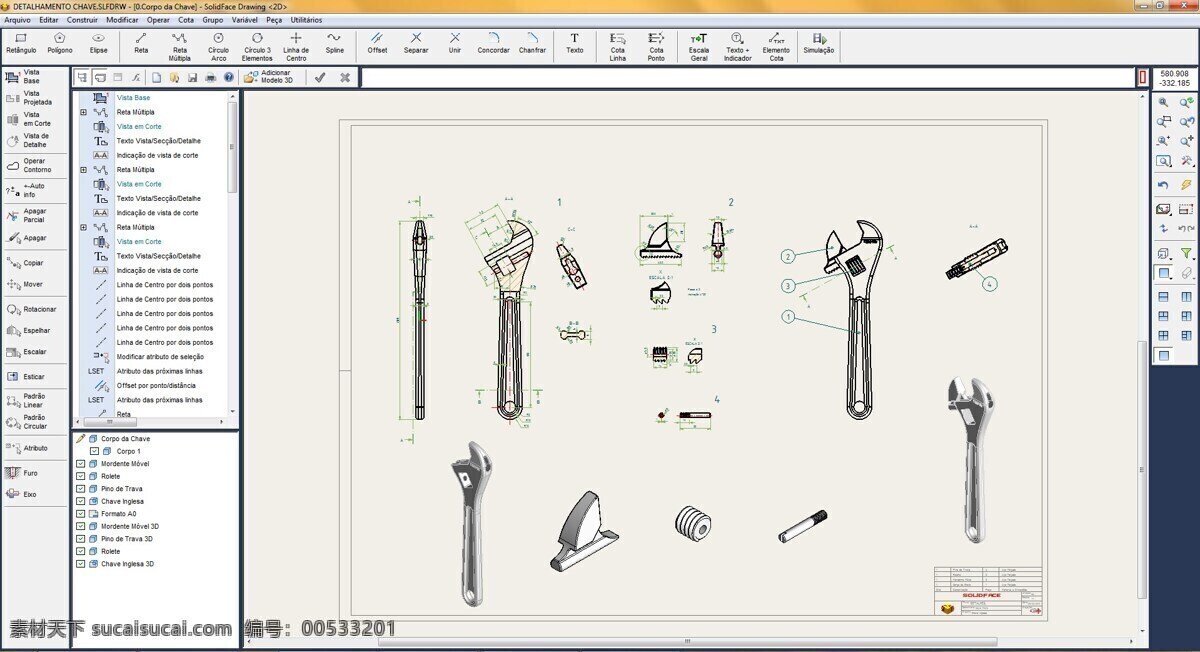The width and height of the screenshot is (1200, 652).
Task: Toggle the Mordente Móvel checkbox
Action: 81,464
